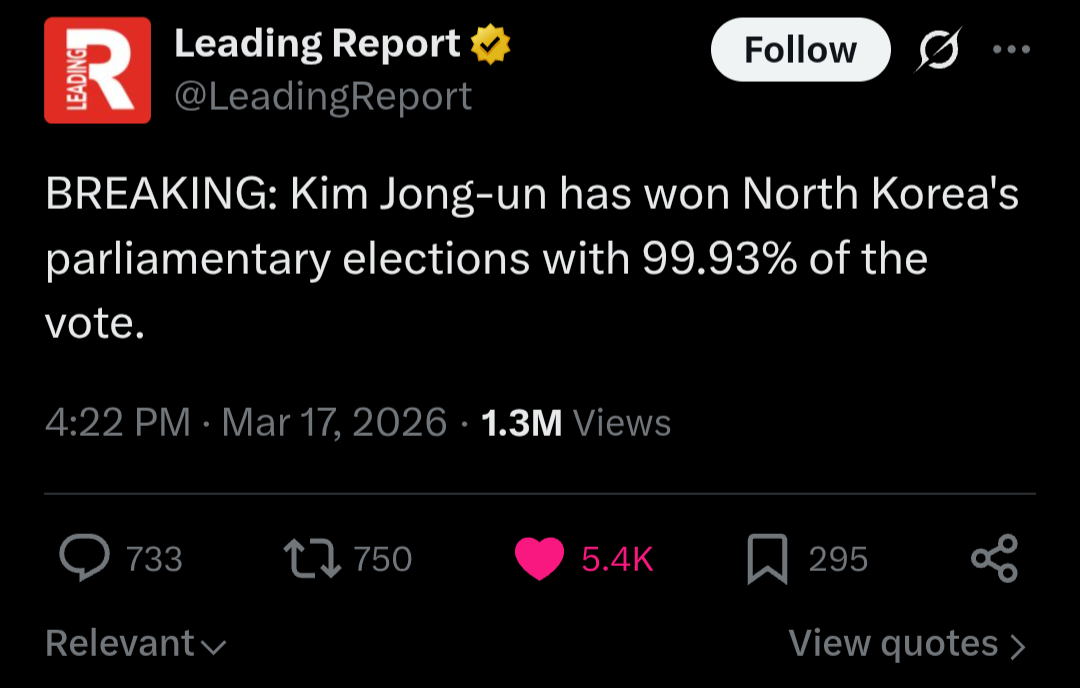The image size is (1080, 688).
Task: Unlike the post via the pink heart
Action: [540, 559]
